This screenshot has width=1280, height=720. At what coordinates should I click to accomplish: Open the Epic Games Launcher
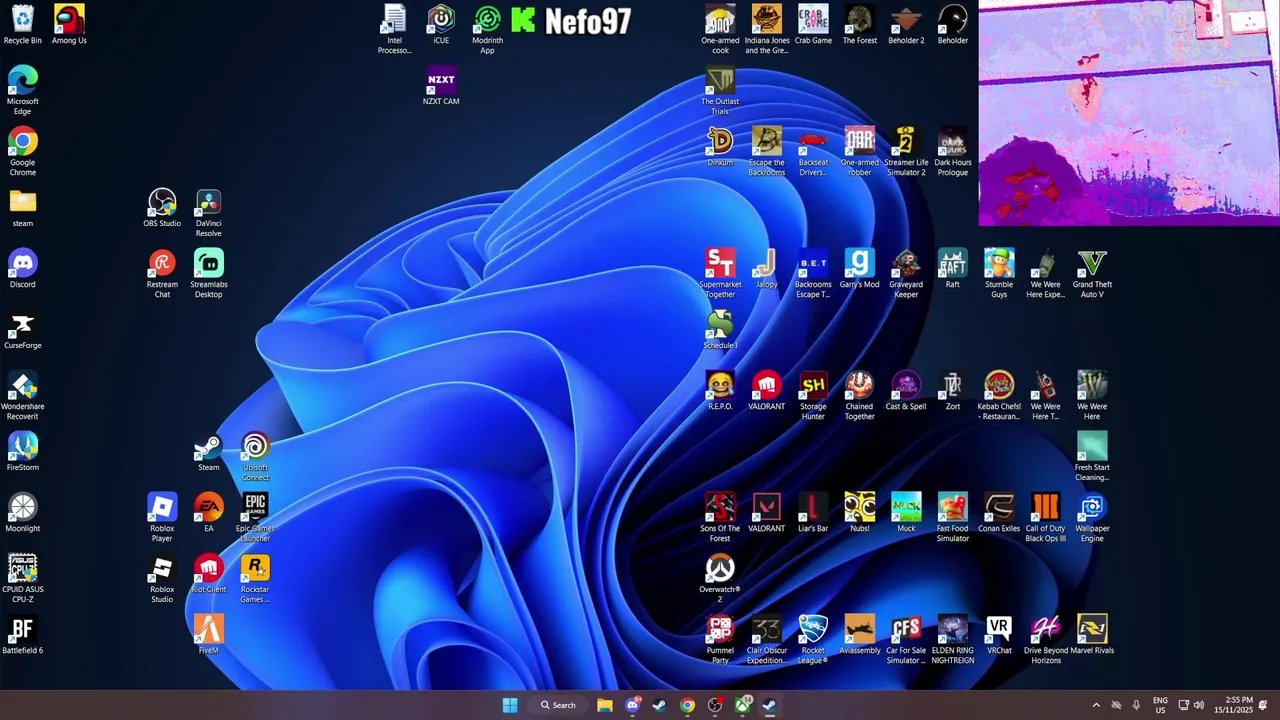click(x=255, y=517)
